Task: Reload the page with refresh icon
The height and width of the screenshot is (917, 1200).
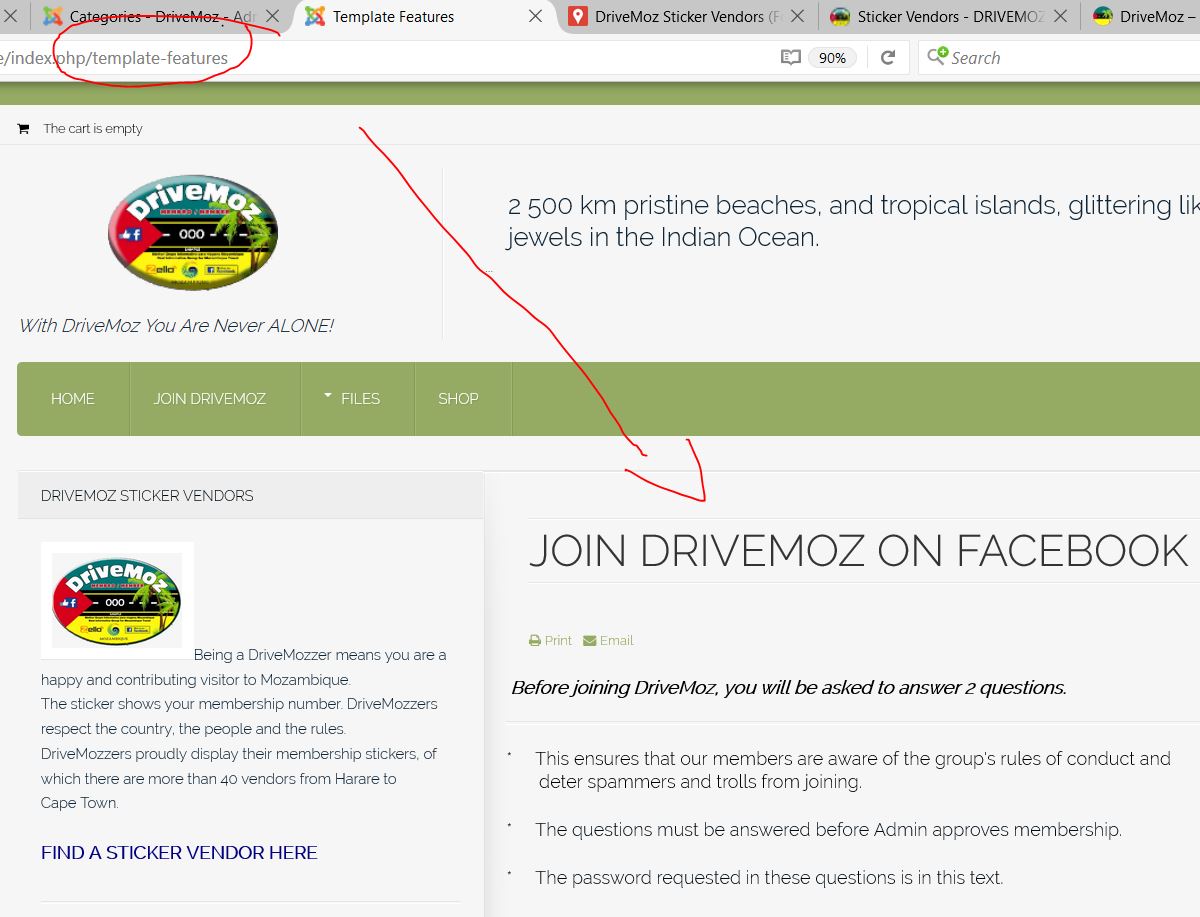Action: (x=887, y=58)
